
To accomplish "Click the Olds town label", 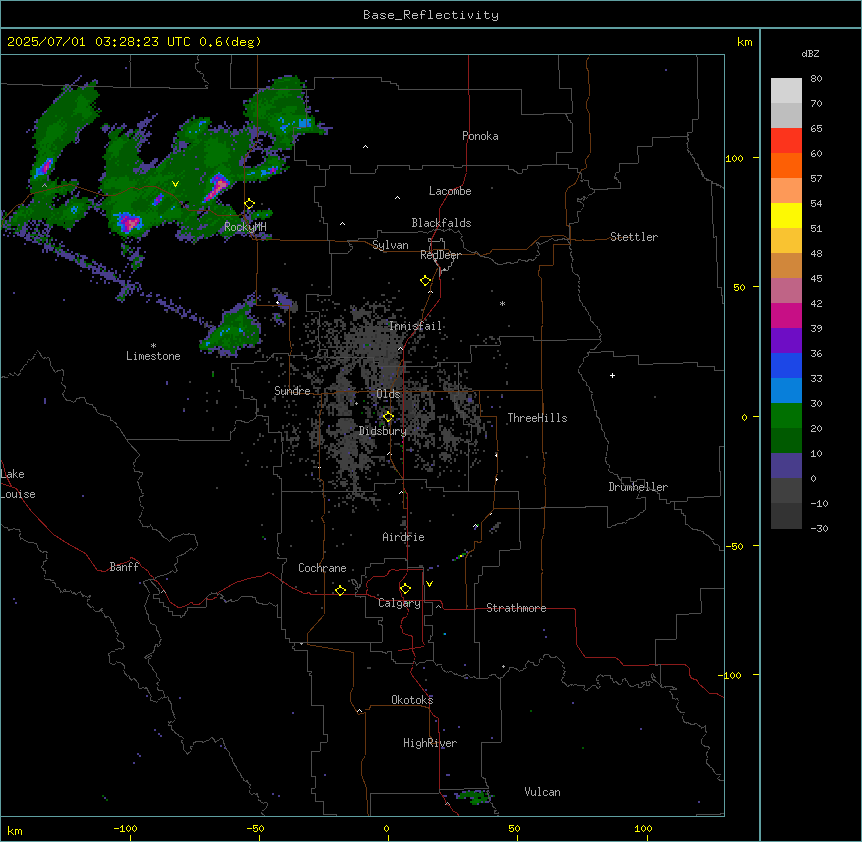I will [x=388, y=394].
